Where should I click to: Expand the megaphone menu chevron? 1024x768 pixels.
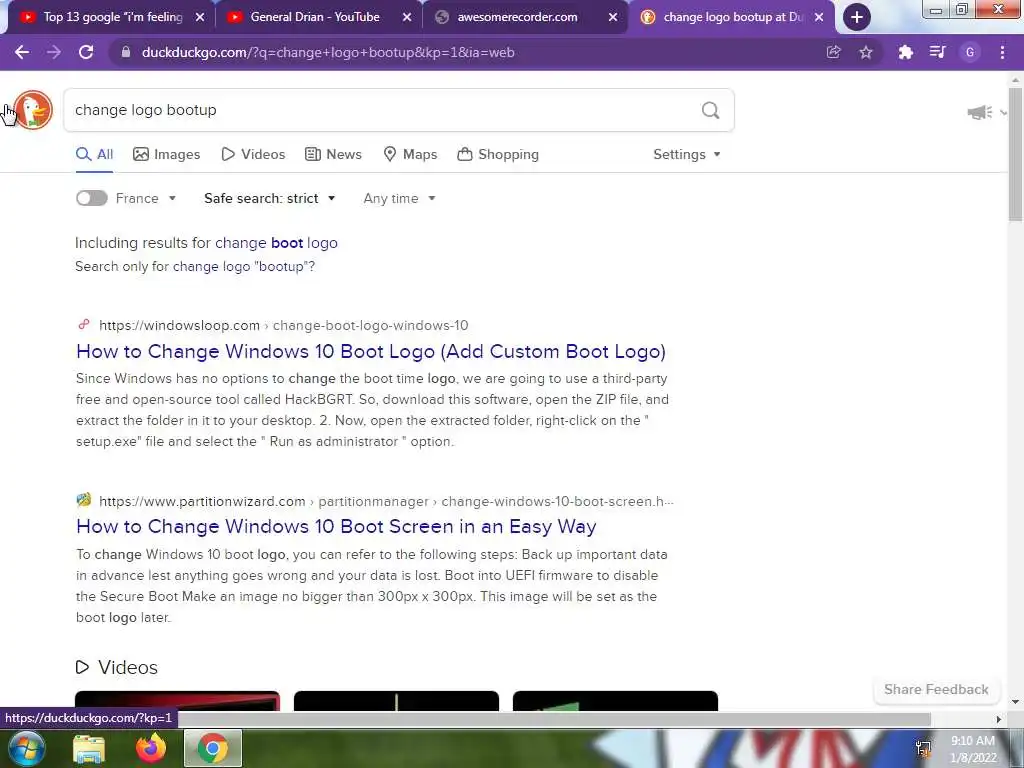coord(1003,112)
